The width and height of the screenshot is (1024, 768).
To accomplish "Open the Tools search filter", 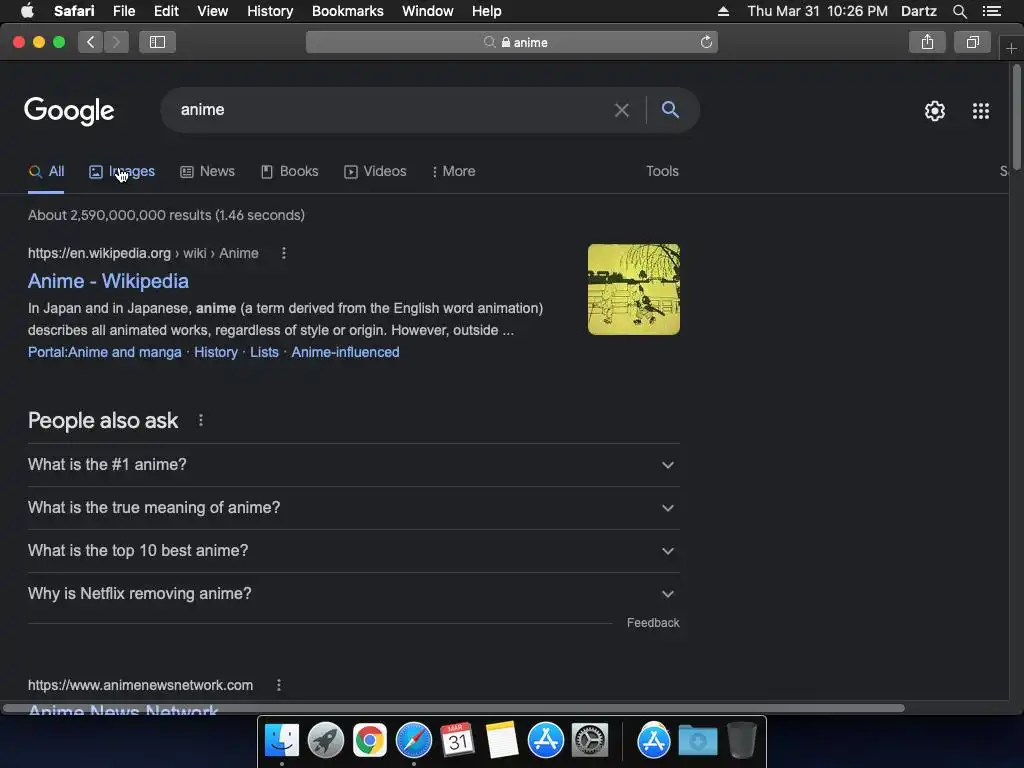I will [x=662, y=171].
